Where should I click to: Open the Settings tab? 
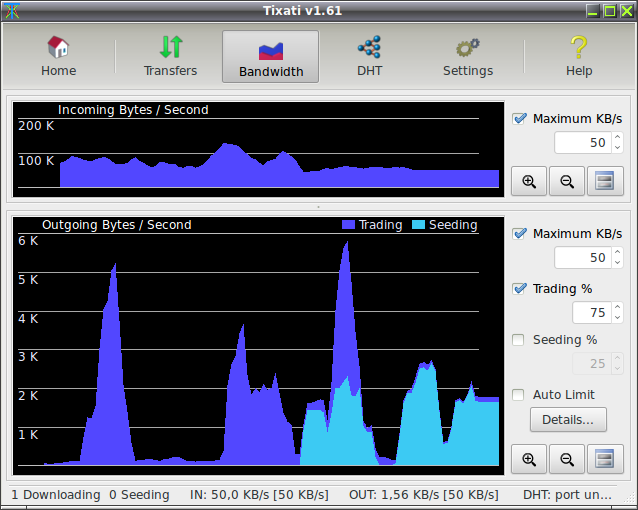tap(468, 56)
